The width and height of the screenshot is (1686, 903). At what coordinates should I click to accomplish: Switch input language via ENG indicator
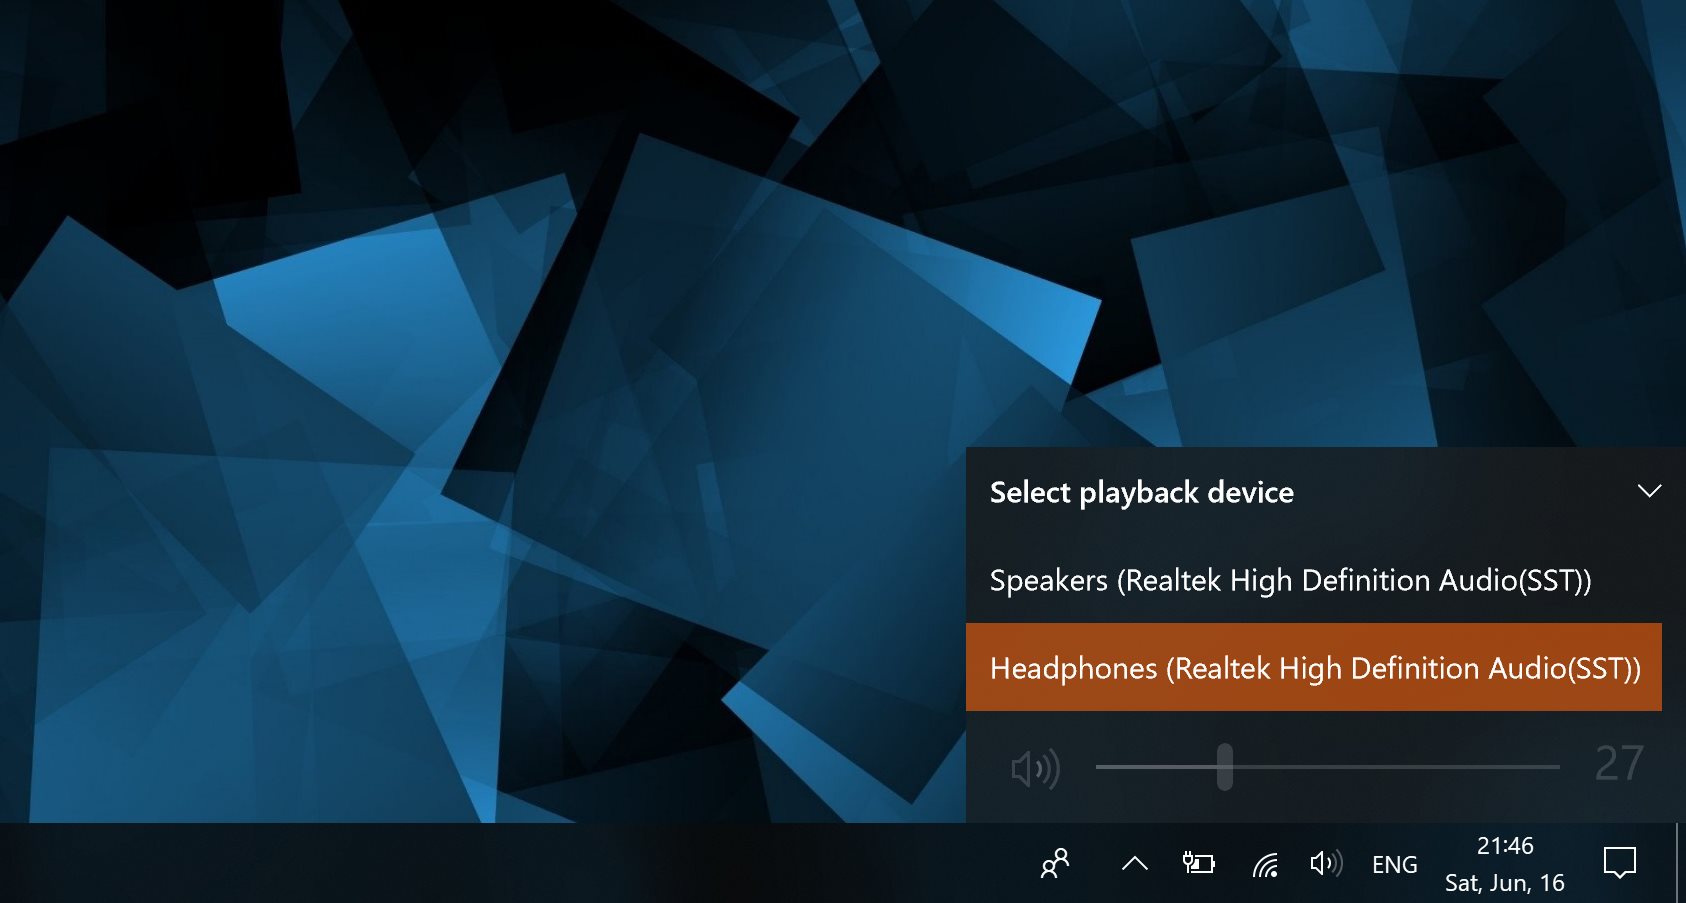(1394, 864)
